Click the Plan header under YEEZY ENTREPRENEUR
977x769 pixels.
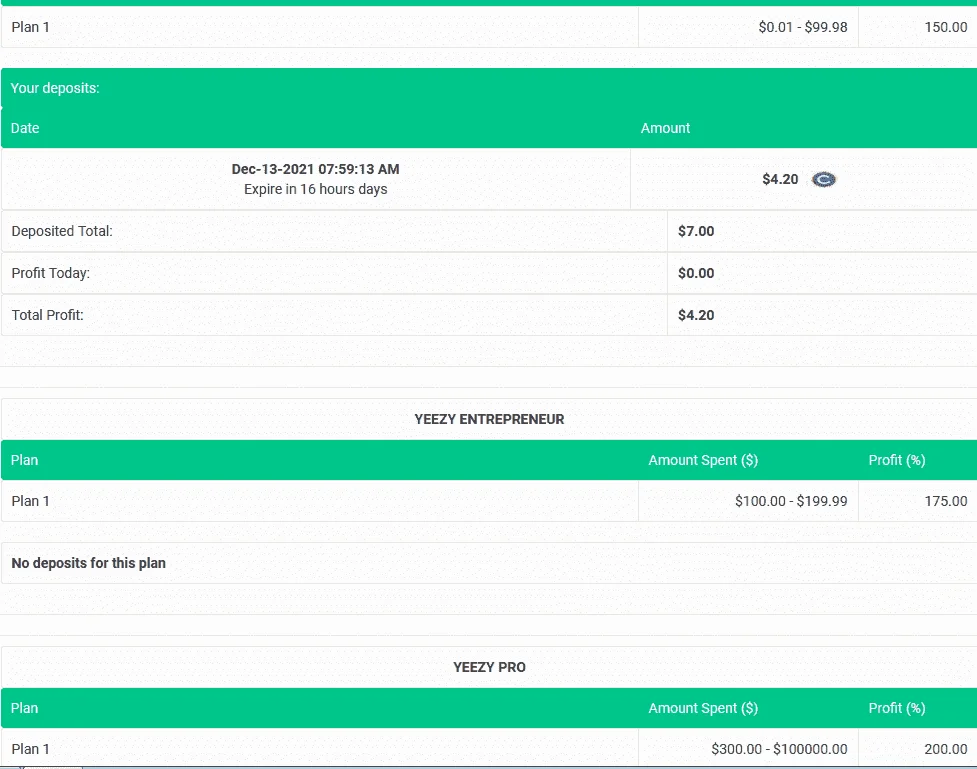pyautogui.click(x=24, y=460)
